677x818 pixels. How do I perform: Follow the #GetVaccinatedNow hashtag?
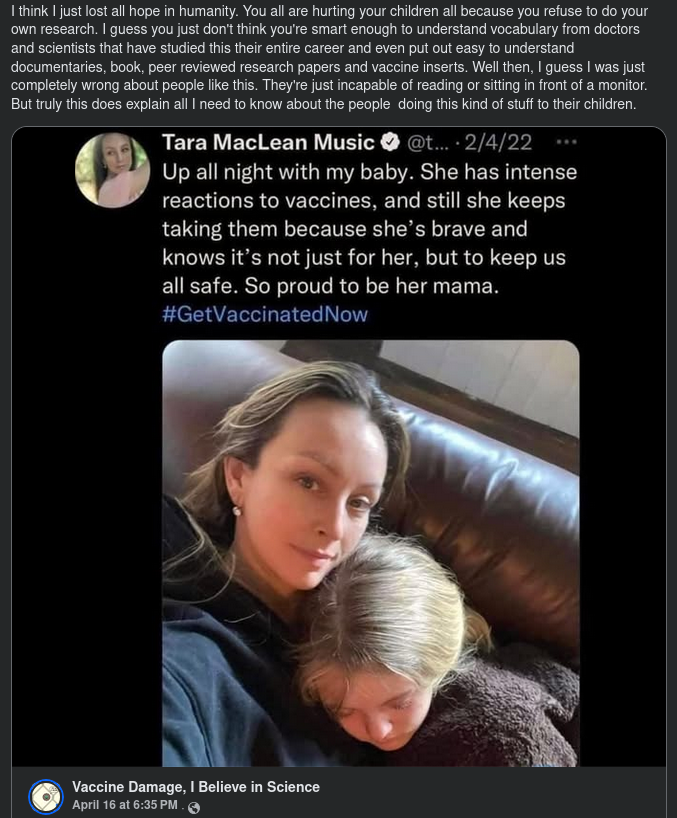pyautogui.click(x=265, y=314)
